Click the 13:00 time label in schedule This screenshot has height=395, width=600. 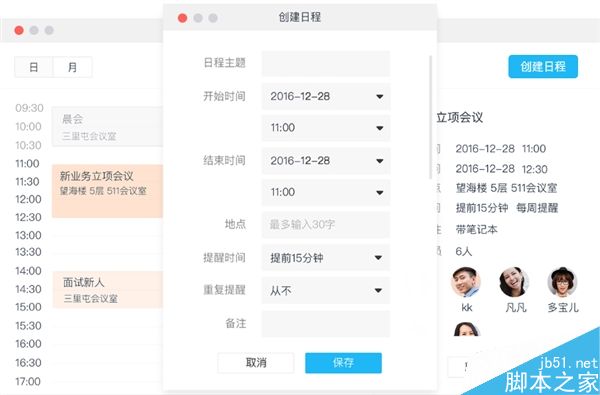(x=28, y=235)
